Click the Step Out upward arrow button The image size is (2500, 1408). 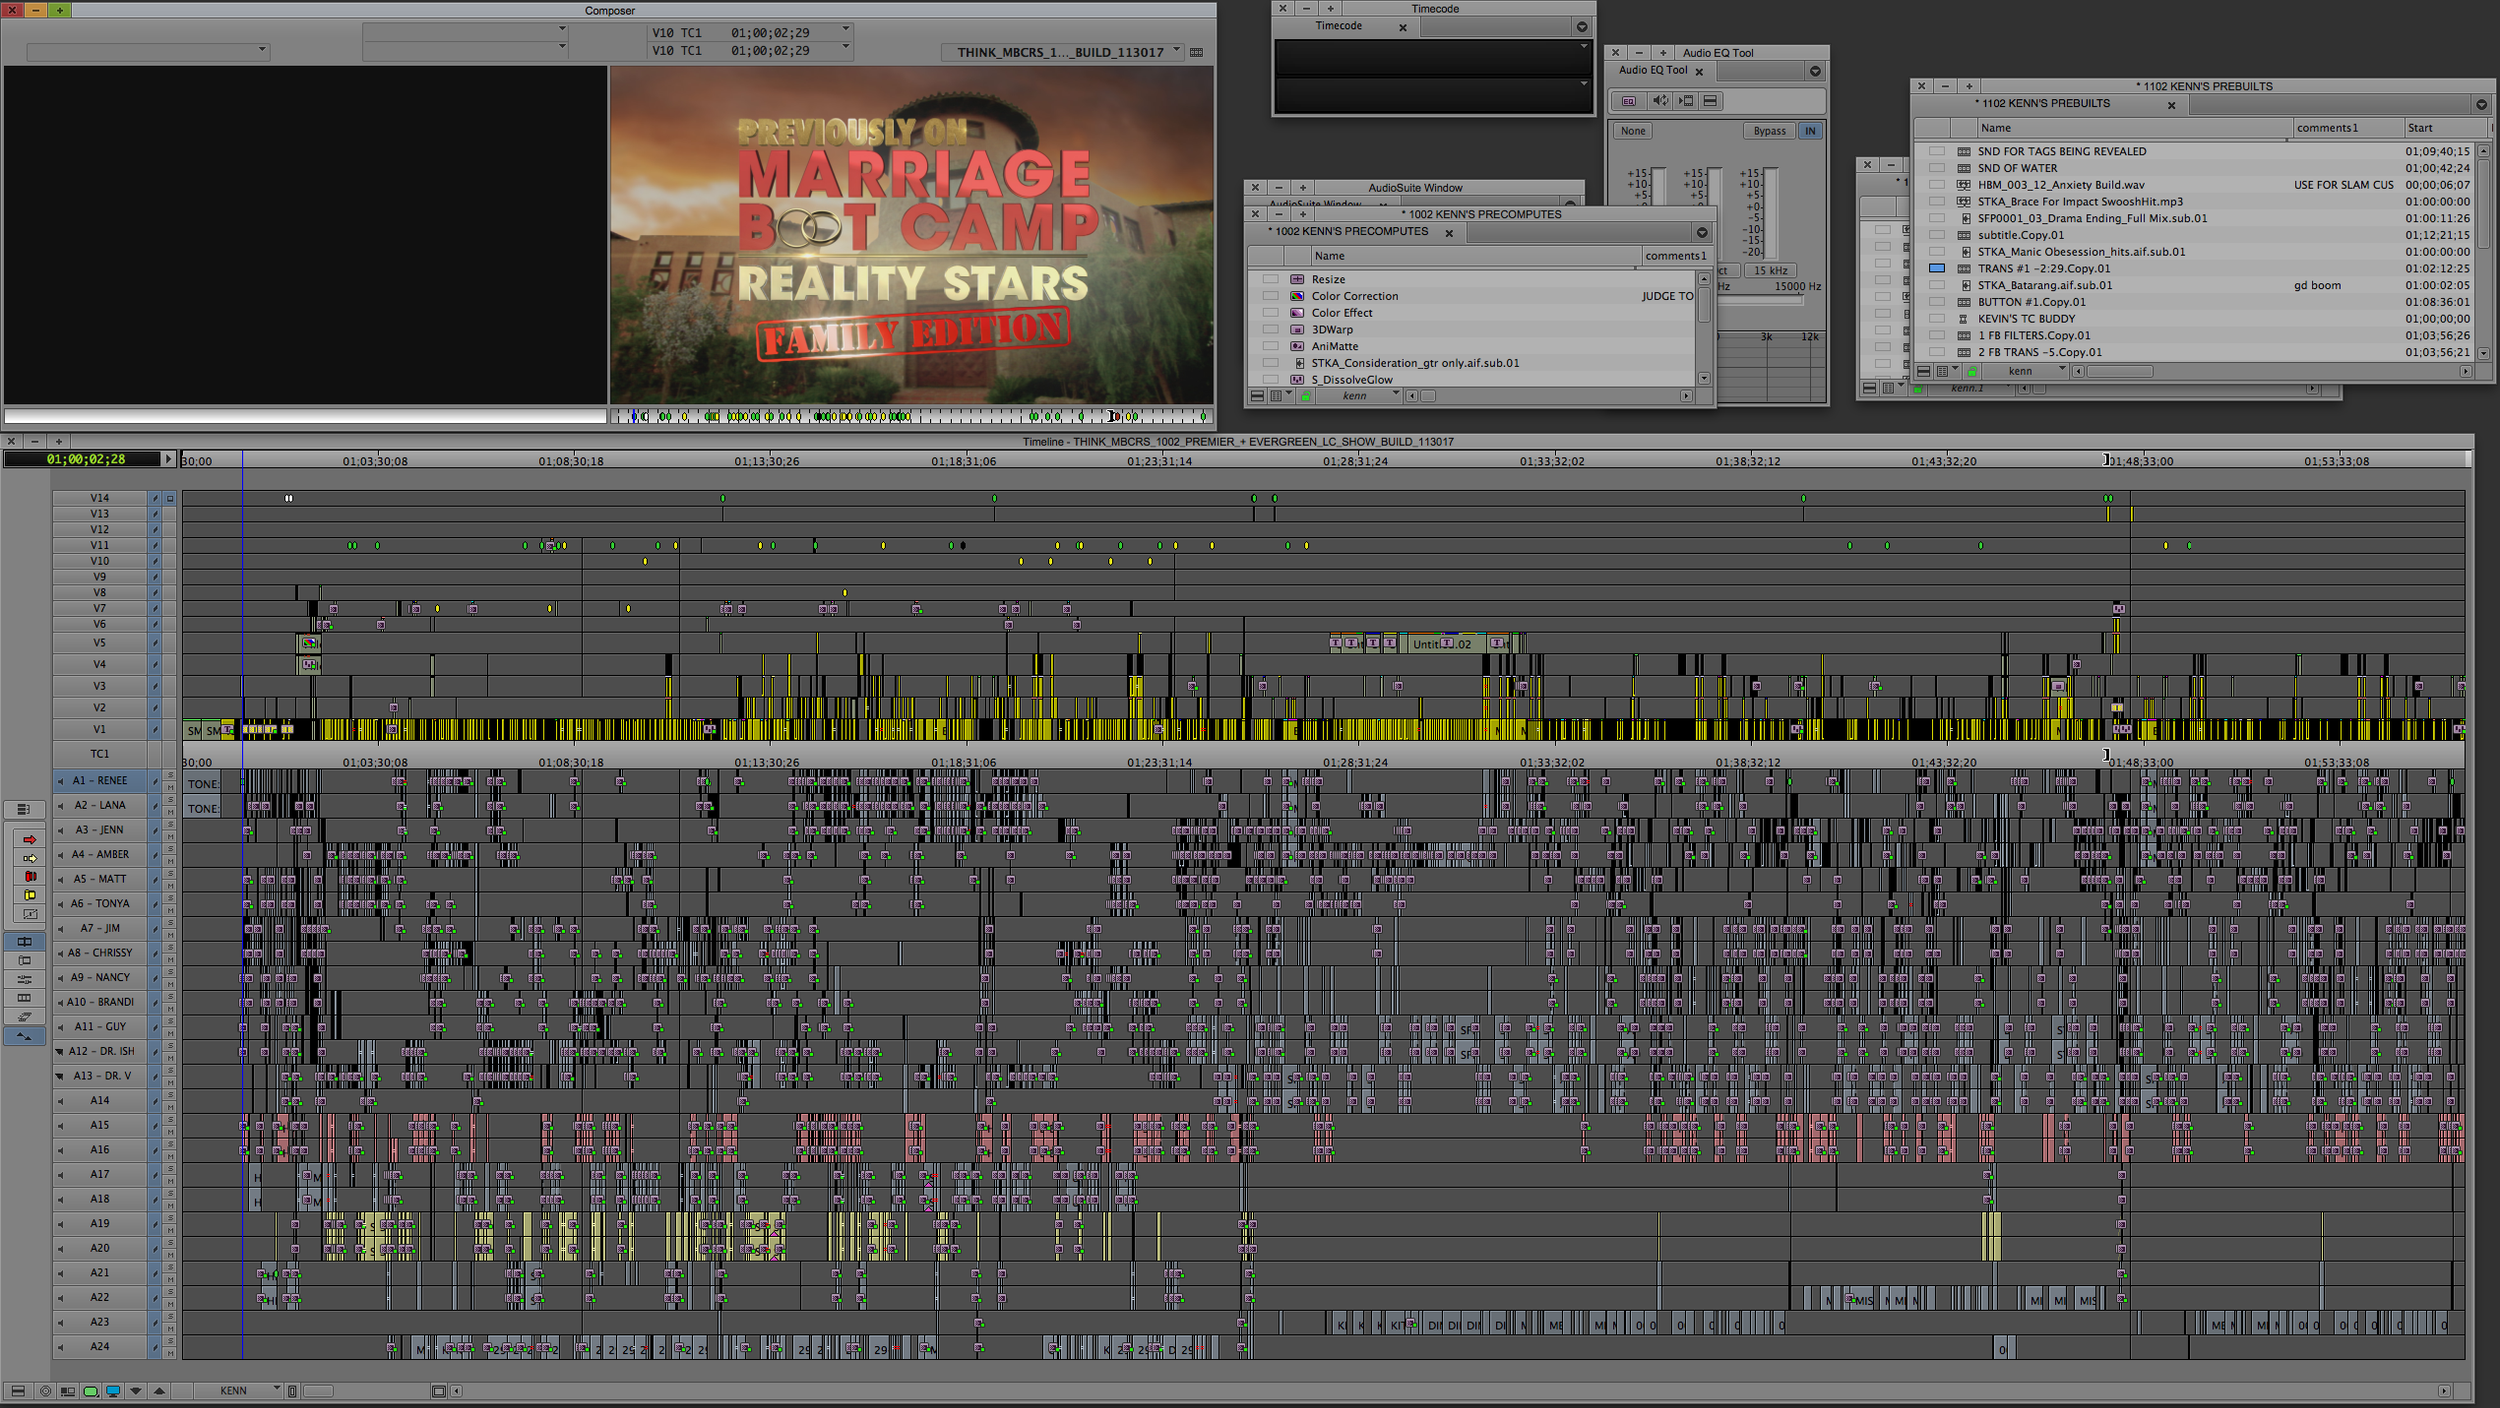(x=159, y=1391)
